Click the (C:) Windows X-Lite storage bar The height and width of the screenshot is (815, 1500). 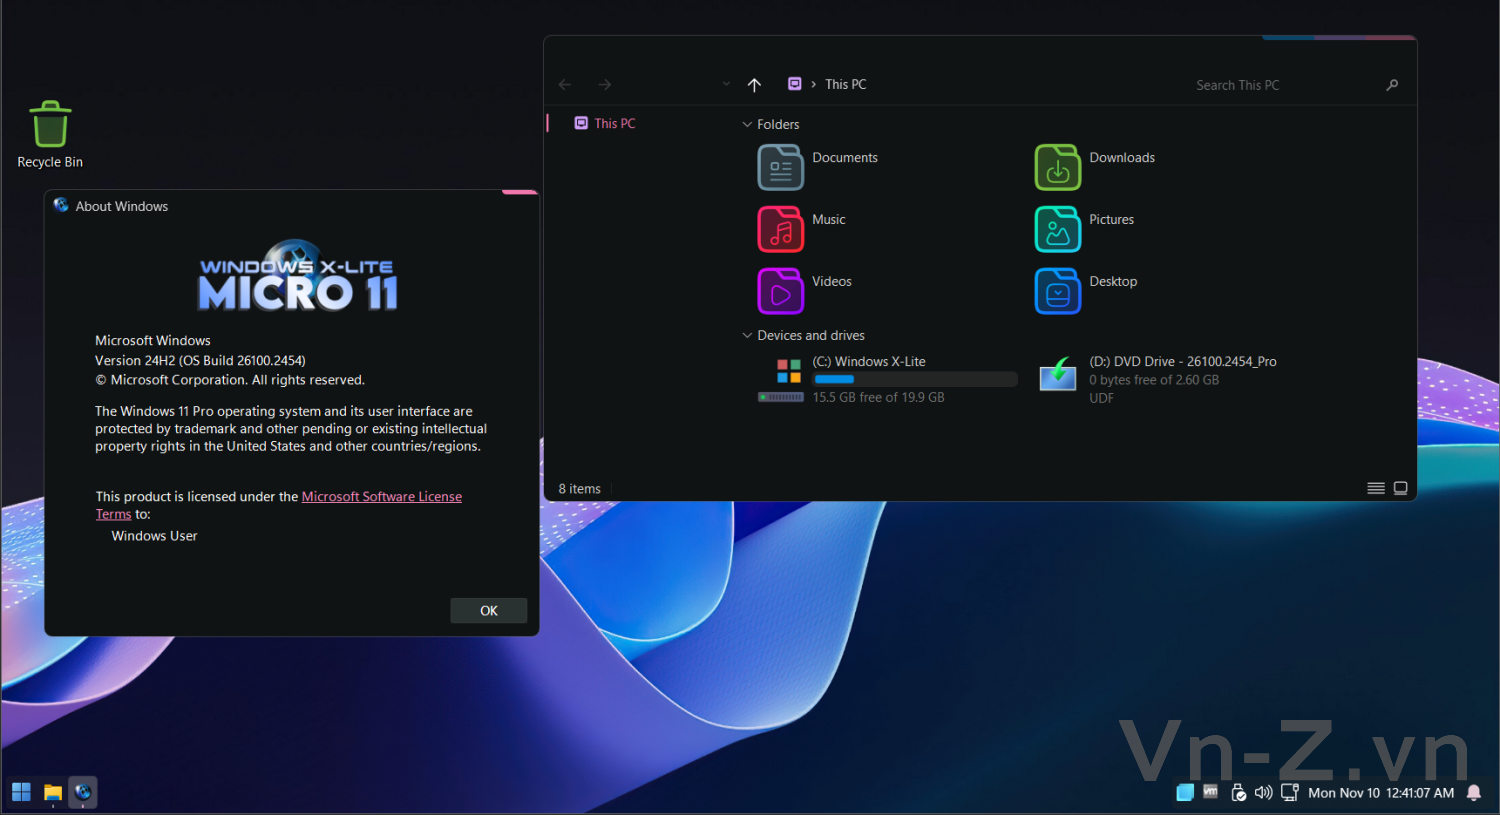tap(914, 380)
